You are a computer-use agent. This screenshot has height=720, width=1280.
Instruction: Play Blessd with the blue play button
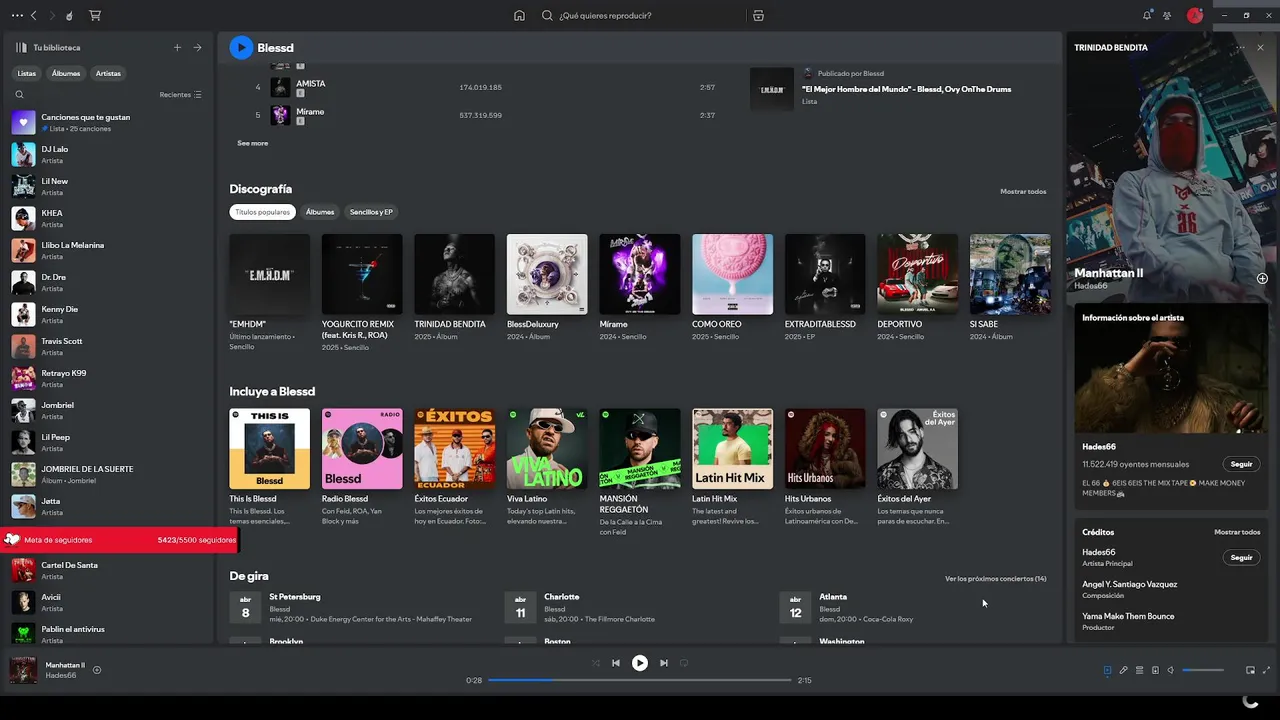[241, 47]
